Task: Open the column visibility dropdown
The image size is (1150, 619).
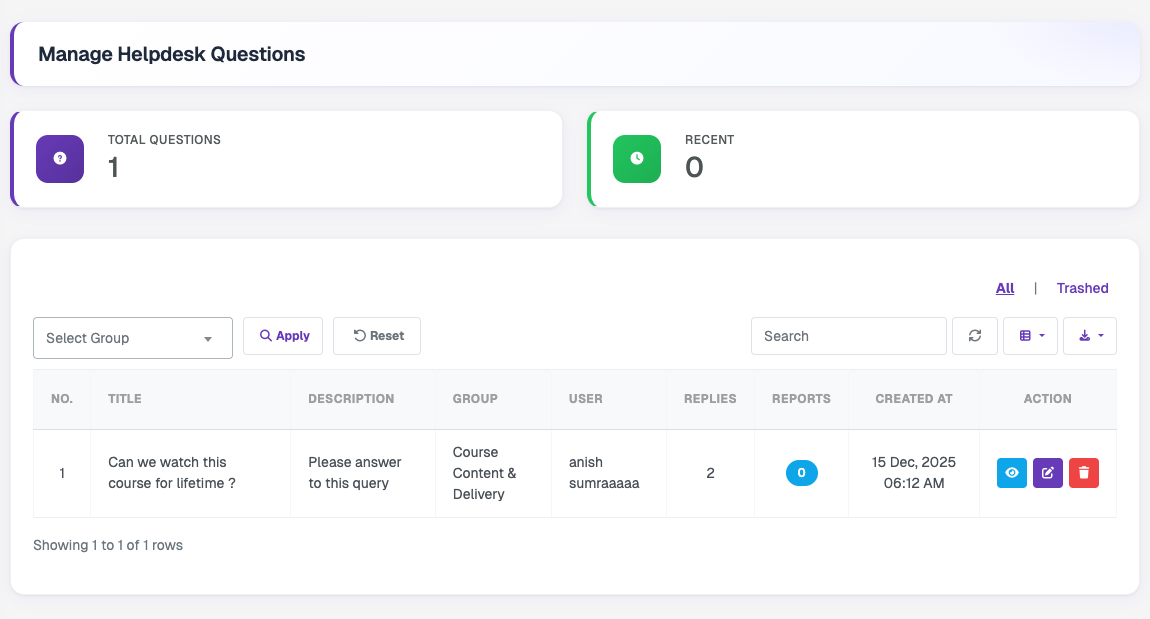Action: pyautogui.click(x=1030, y=336)
